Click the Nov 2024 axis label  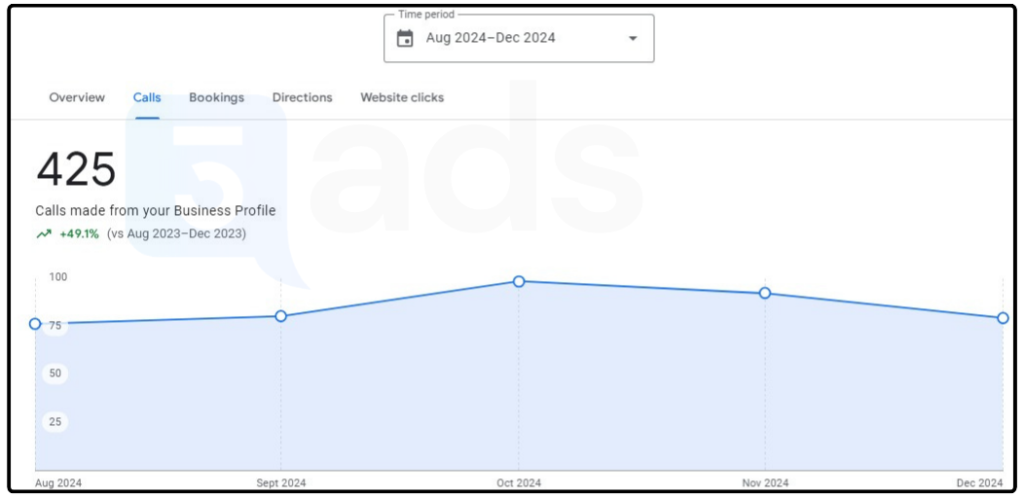[765, 483]
